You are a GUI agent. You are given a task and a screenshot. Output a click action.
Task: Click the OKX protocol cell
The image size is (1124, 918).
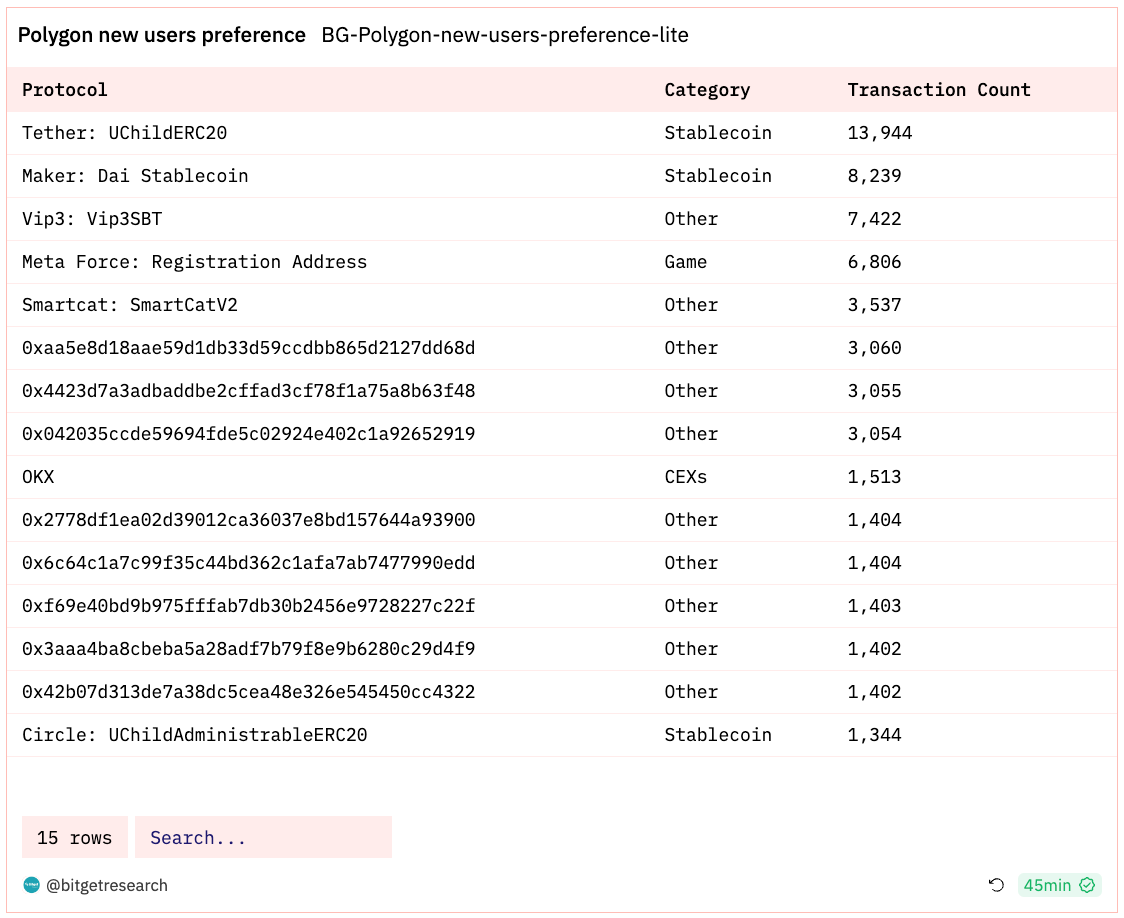[38, 477]
